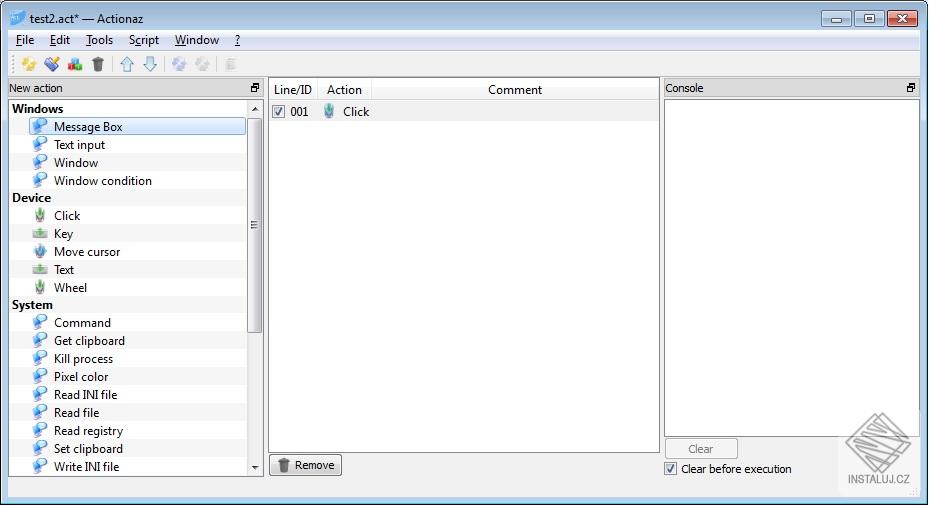This screenshot has height=506, width=929.
Task: Click the action list scrollbar thumb
Action: tap(255, 225)
